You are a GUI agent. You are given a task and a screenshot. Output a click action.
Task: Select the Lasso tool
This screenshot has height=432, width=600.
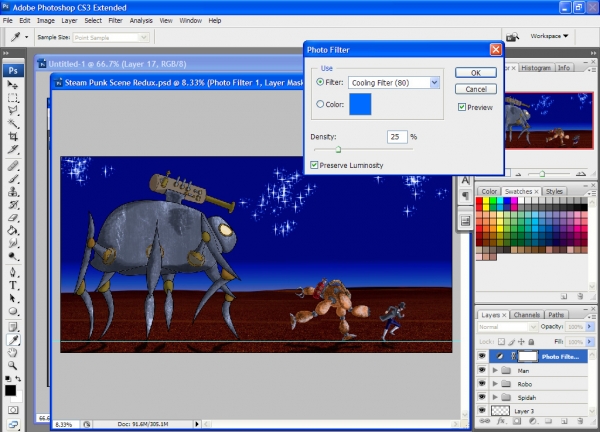coord(13,111)
